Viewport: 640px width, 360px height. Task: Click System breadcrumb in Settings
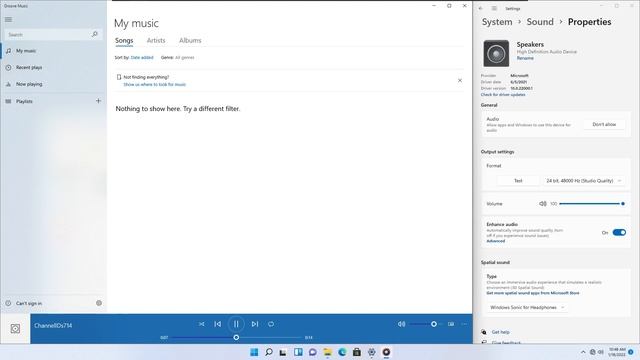[497, 22]
